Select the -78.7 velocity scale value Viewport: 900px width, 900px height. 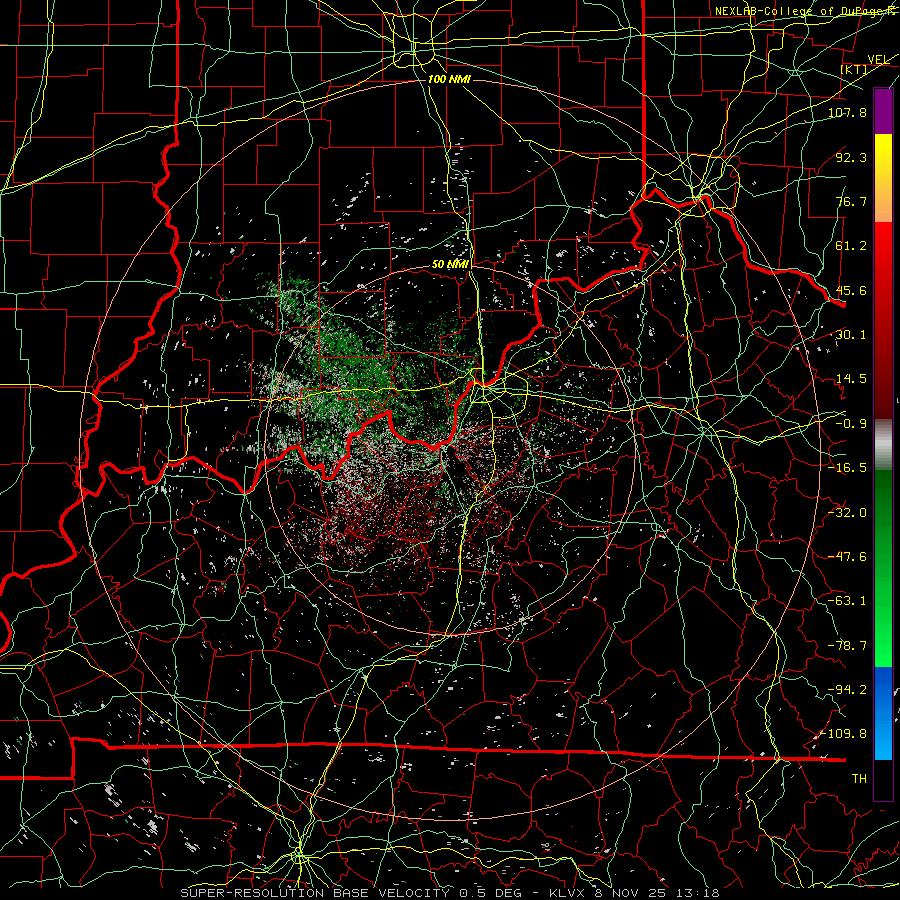pos(847,646)
